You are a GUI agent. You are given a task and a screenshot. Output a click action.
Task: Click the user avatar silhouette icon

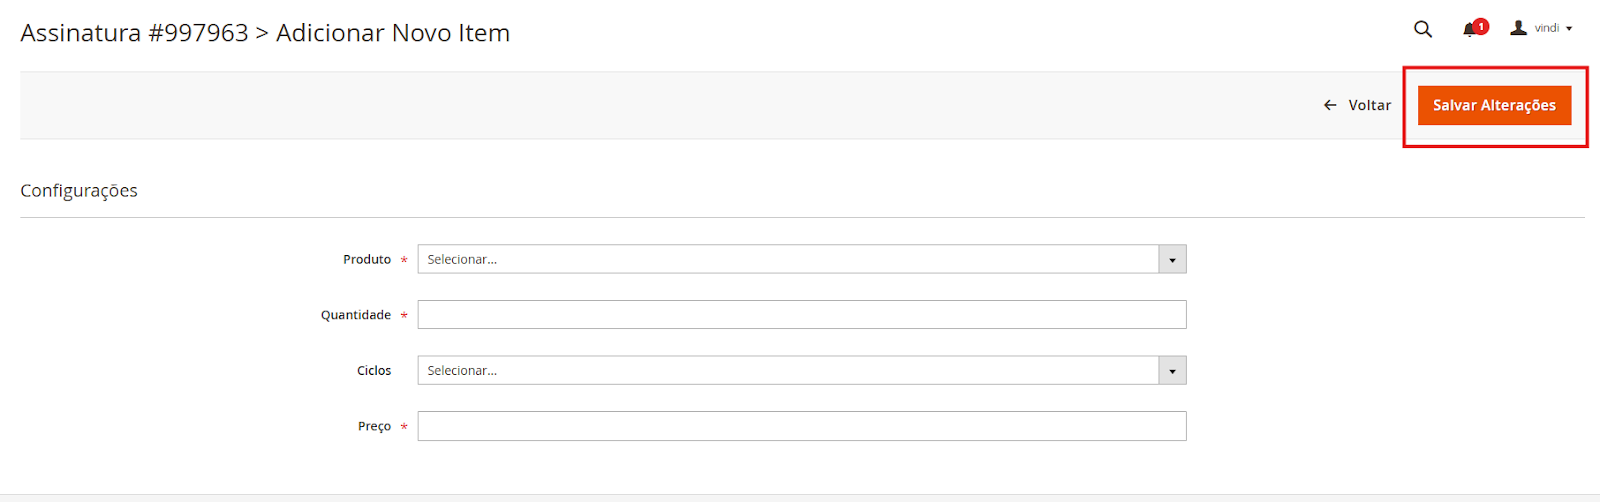[1518, 28]
